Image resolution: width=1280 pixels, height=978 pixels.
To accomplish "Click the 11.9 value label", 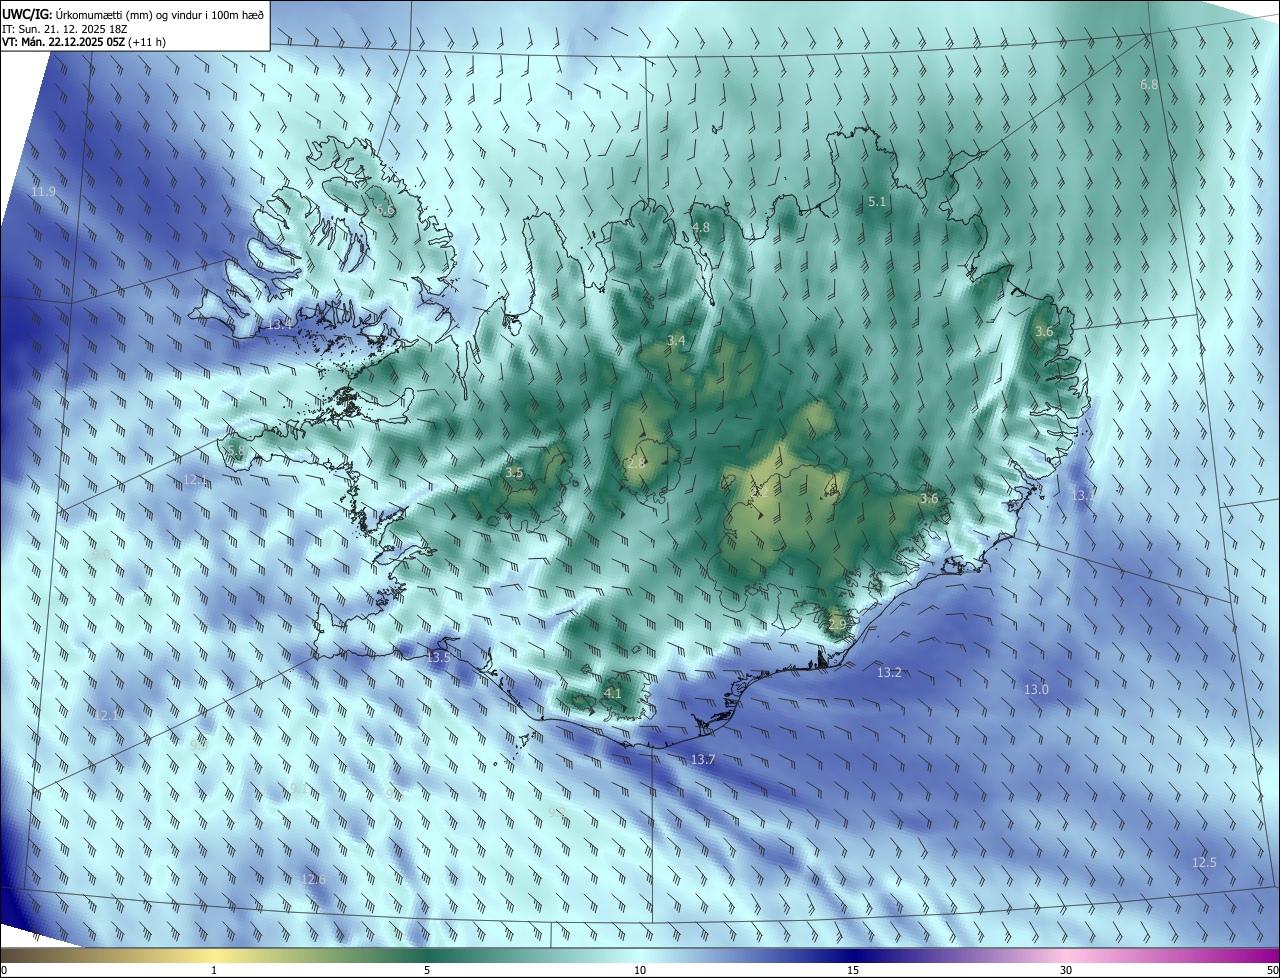I will [x=43, y=191].
